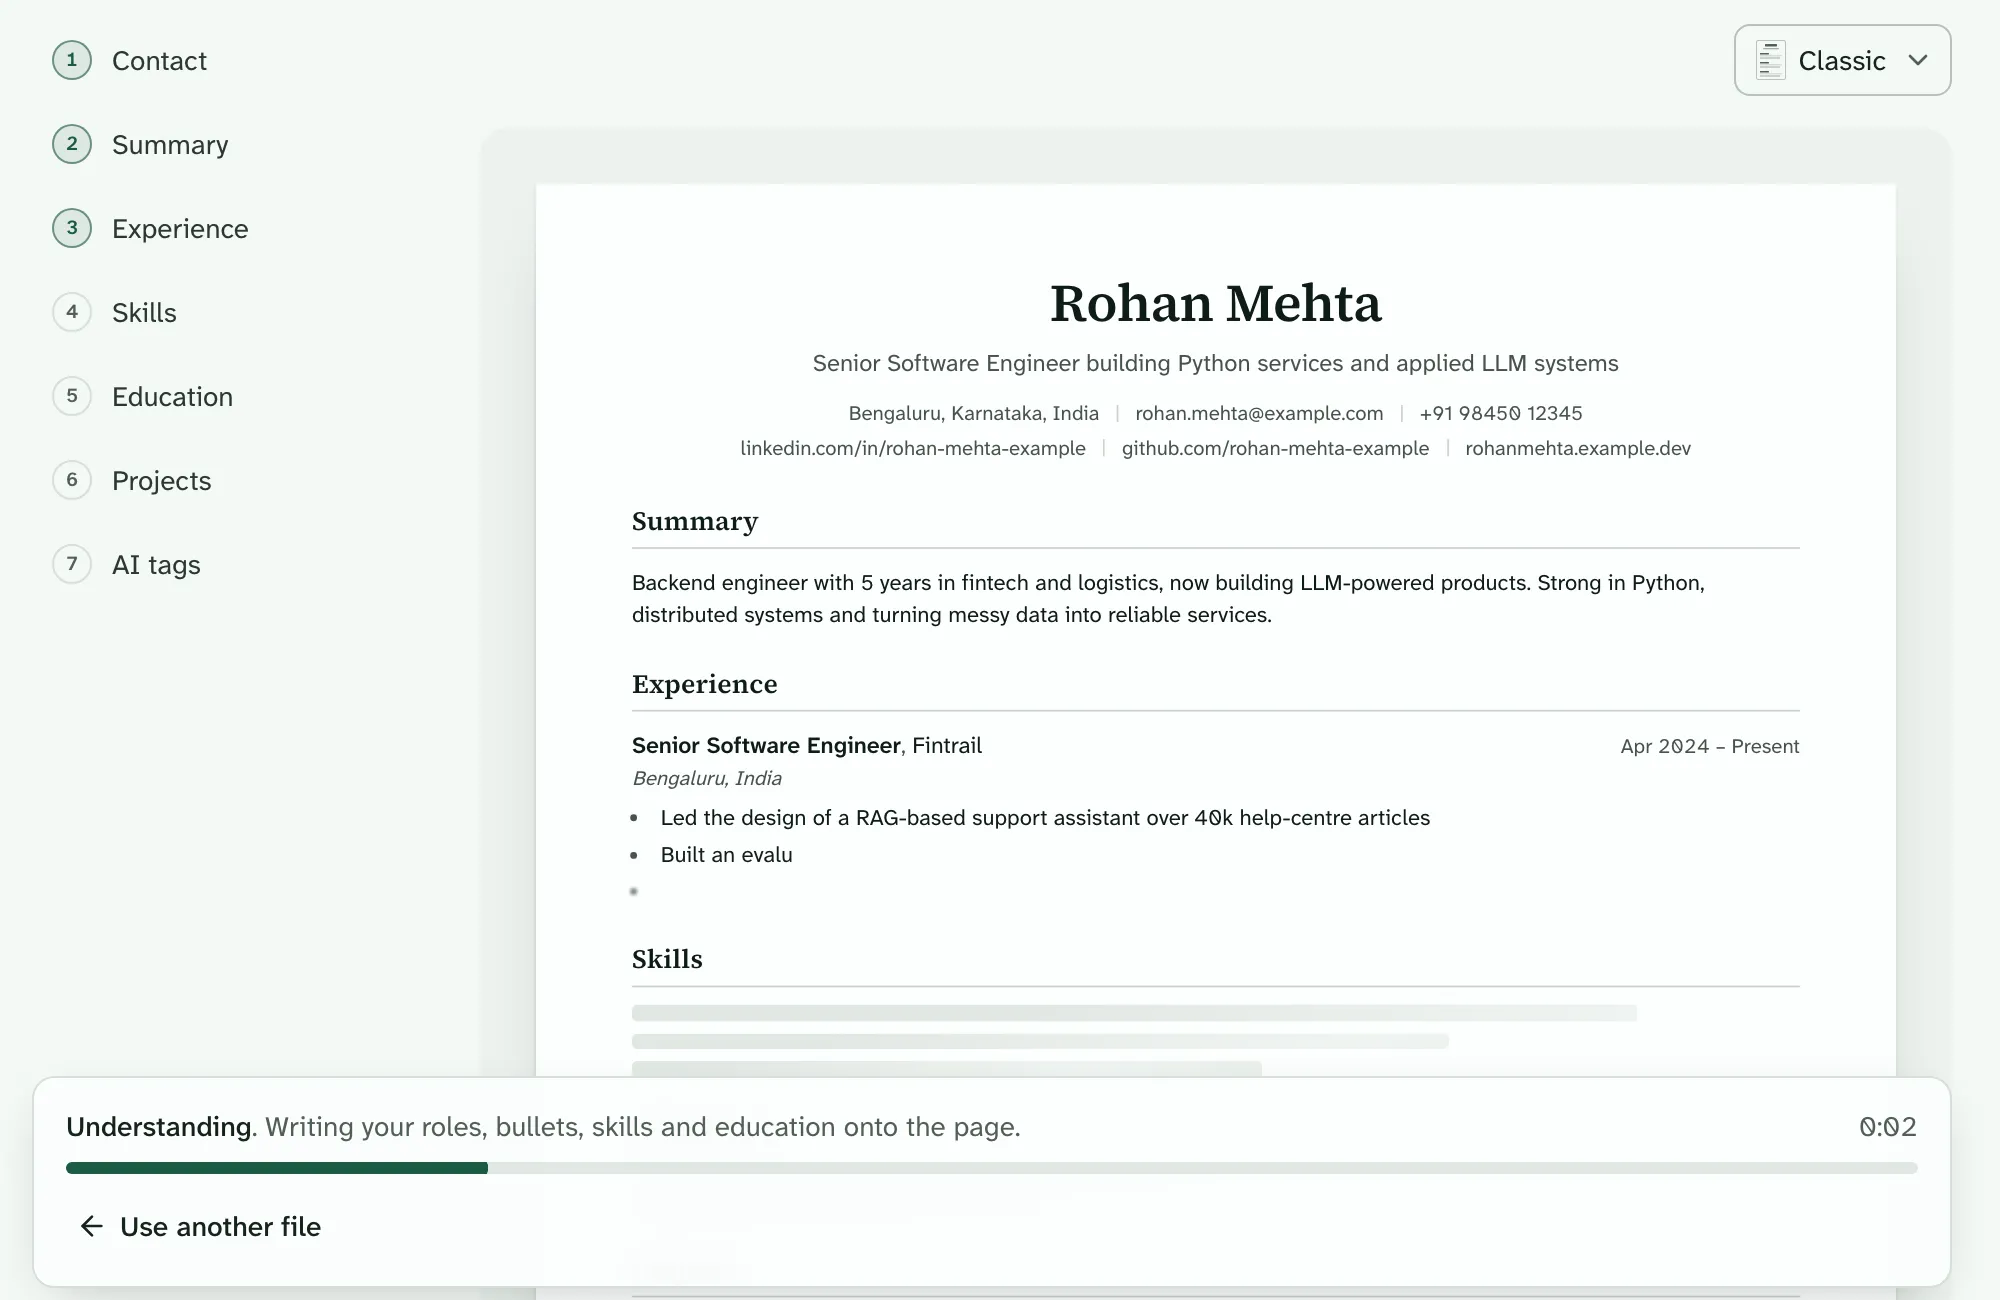Click the rohan.mehta@example.com email
Screen dimensions: 2000x1300
click(x=1259, y=413)
